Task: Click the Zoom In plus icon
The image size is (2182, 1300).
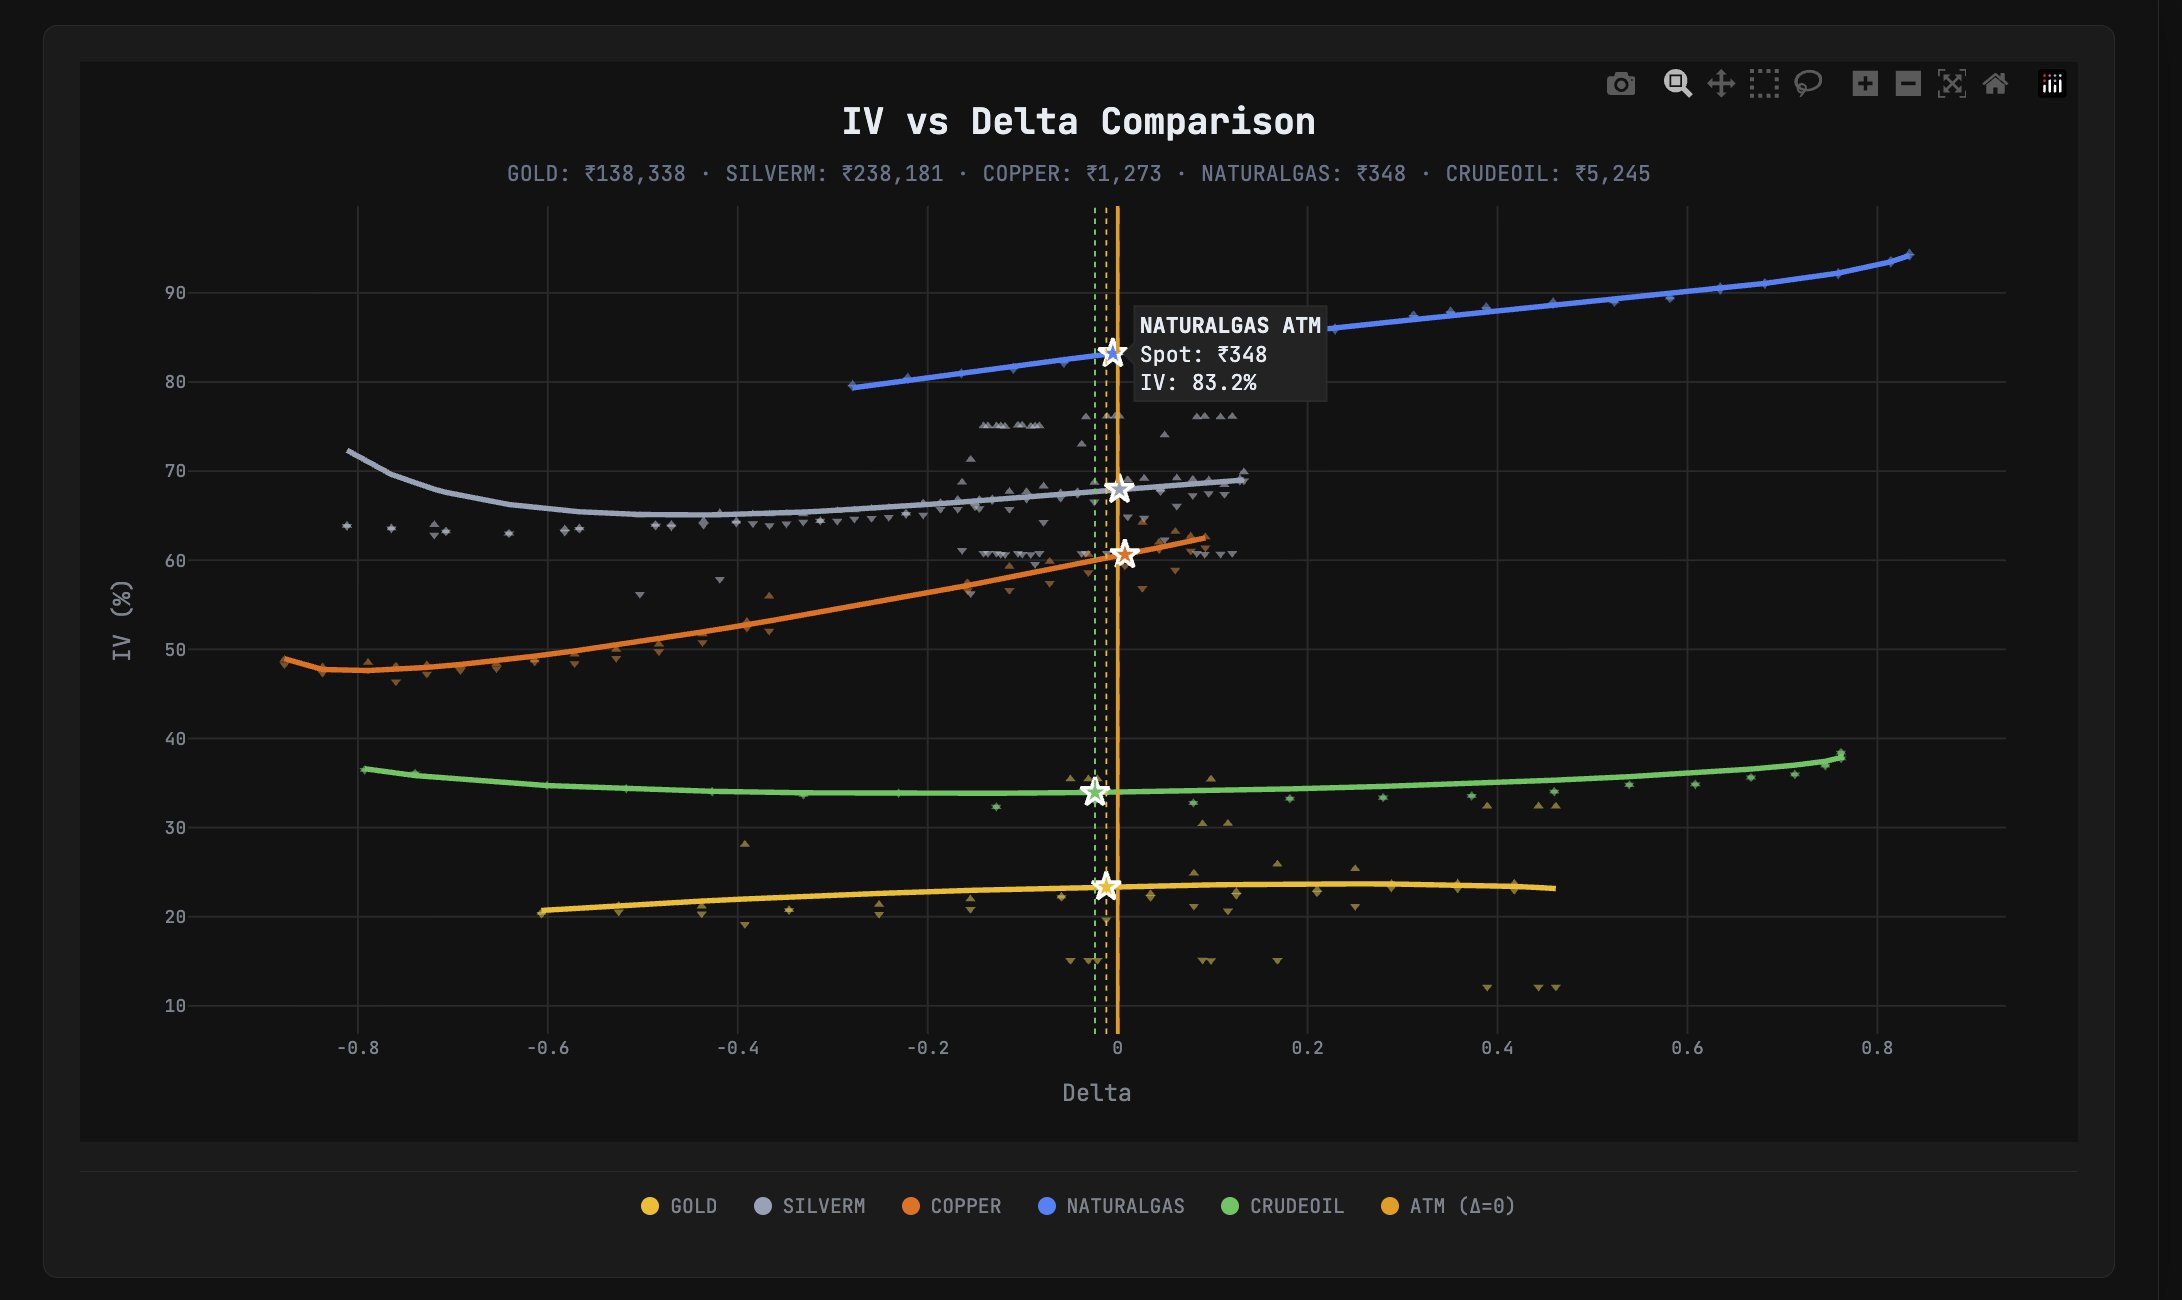Action: click(x=1864, y=84)
